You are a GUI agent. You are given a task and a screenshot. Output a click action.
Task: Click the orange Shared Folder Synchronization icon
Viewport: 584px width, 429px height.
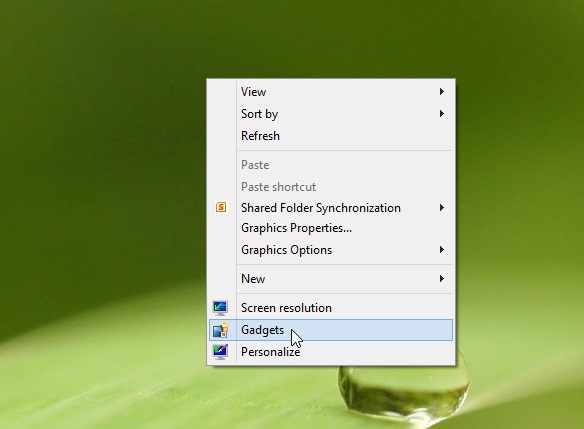pos(221,207)
